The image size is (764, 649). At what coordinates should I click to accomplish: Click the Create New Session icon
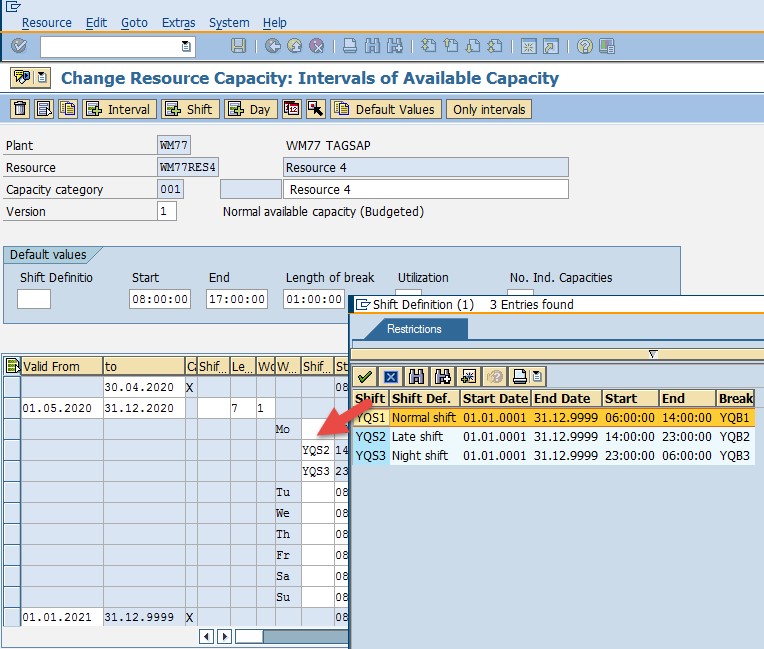click(x=529, y=46)
